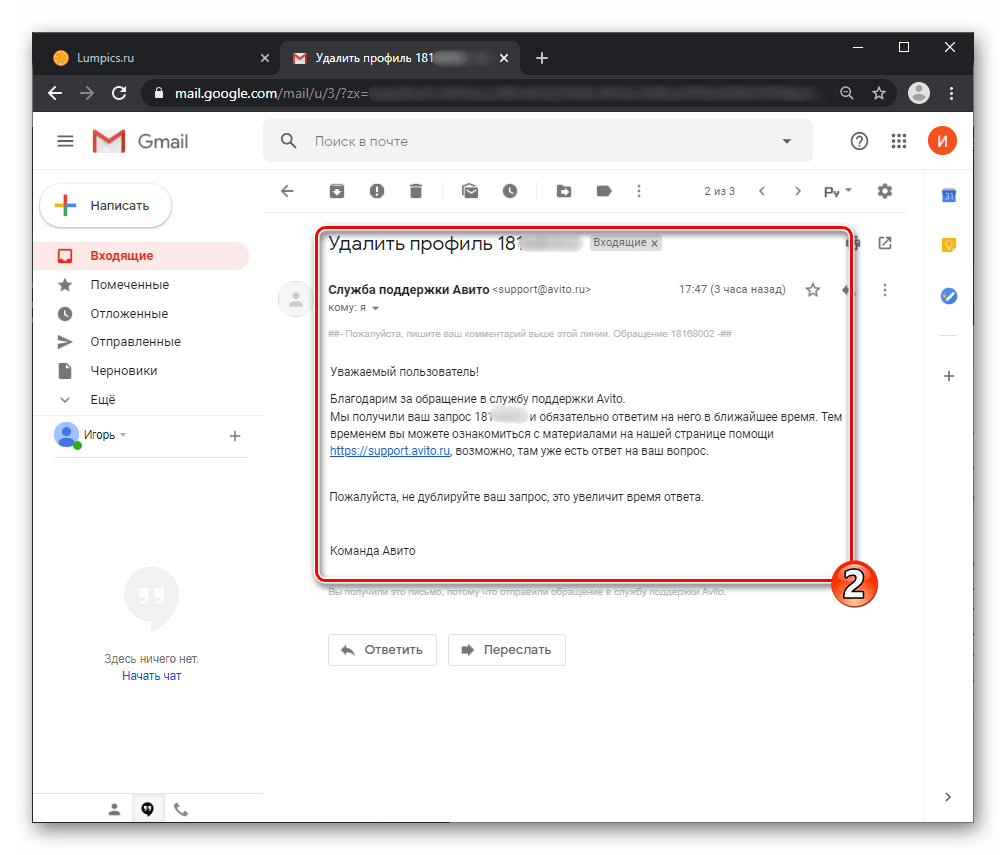
Task: Click the Поиск в почте search field
Action: [538, 141]
